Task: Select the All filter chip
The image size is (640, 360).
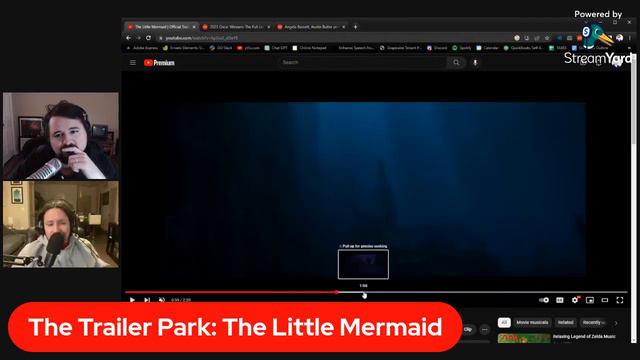Action: click(504, 322)
